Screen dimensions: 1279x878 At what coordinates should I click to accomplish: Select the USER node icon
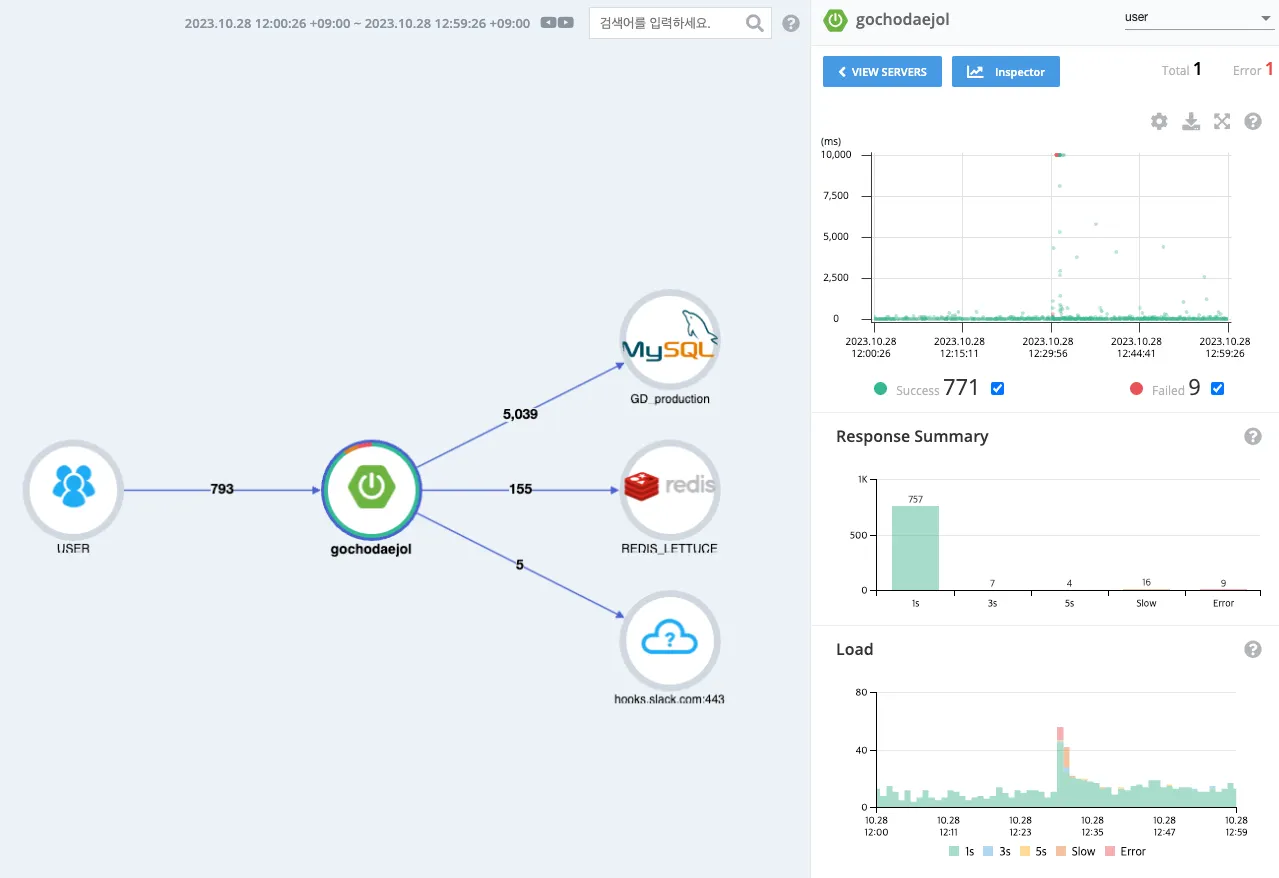72,489
